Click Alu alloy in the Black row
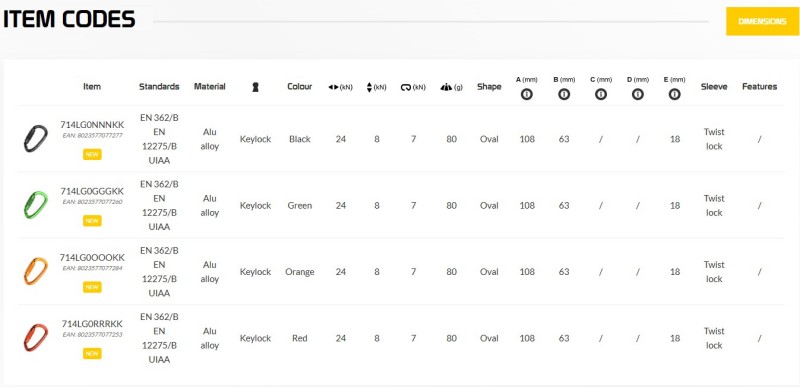Image resolution: width=800 pixels, height=387 pixels. tap(210, 139)
